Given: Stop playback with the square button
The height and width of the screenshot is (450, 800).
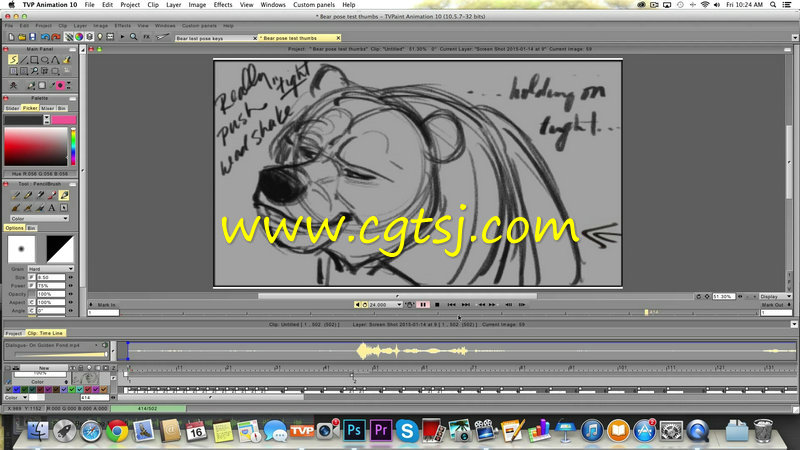Looking at the screenshot, I should click(x=437, y=305).
